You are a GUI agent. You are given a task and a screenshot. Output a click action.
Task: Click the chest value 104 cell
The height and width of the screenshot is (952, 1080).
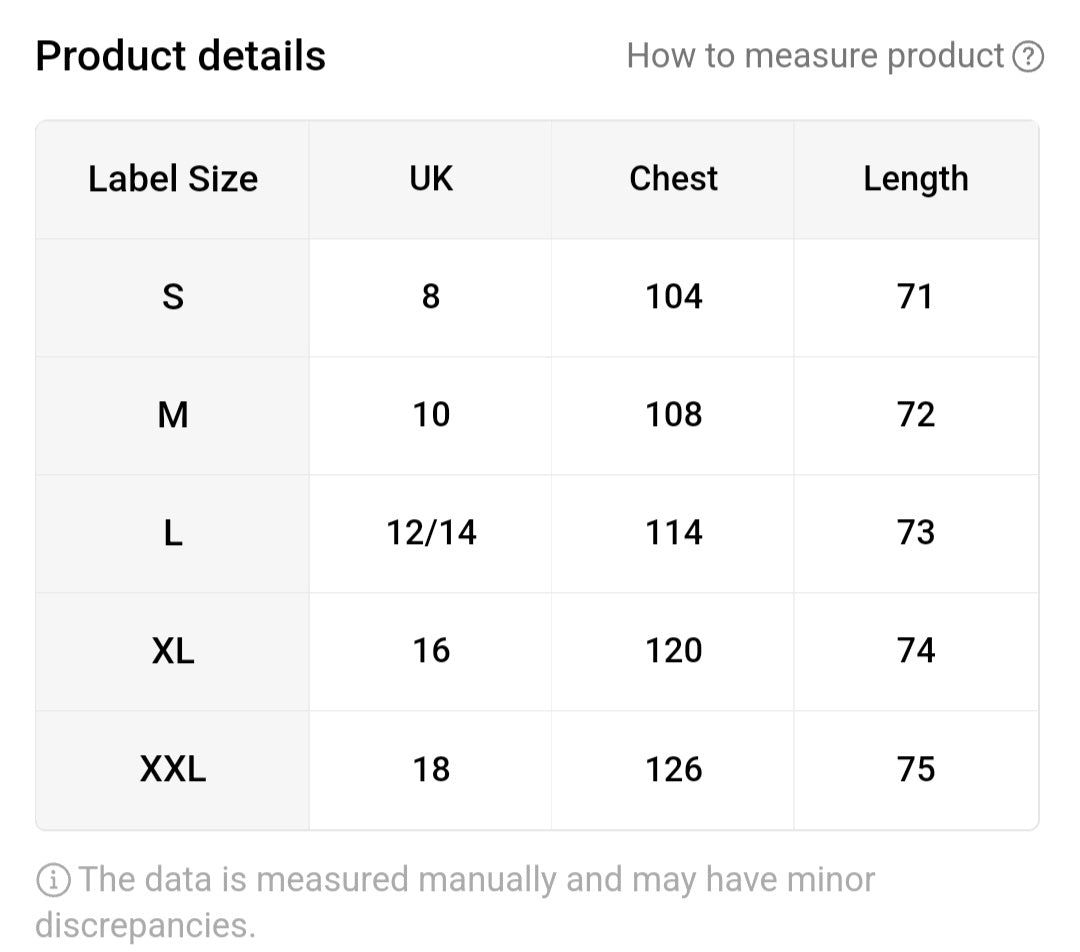pos(673,298)
